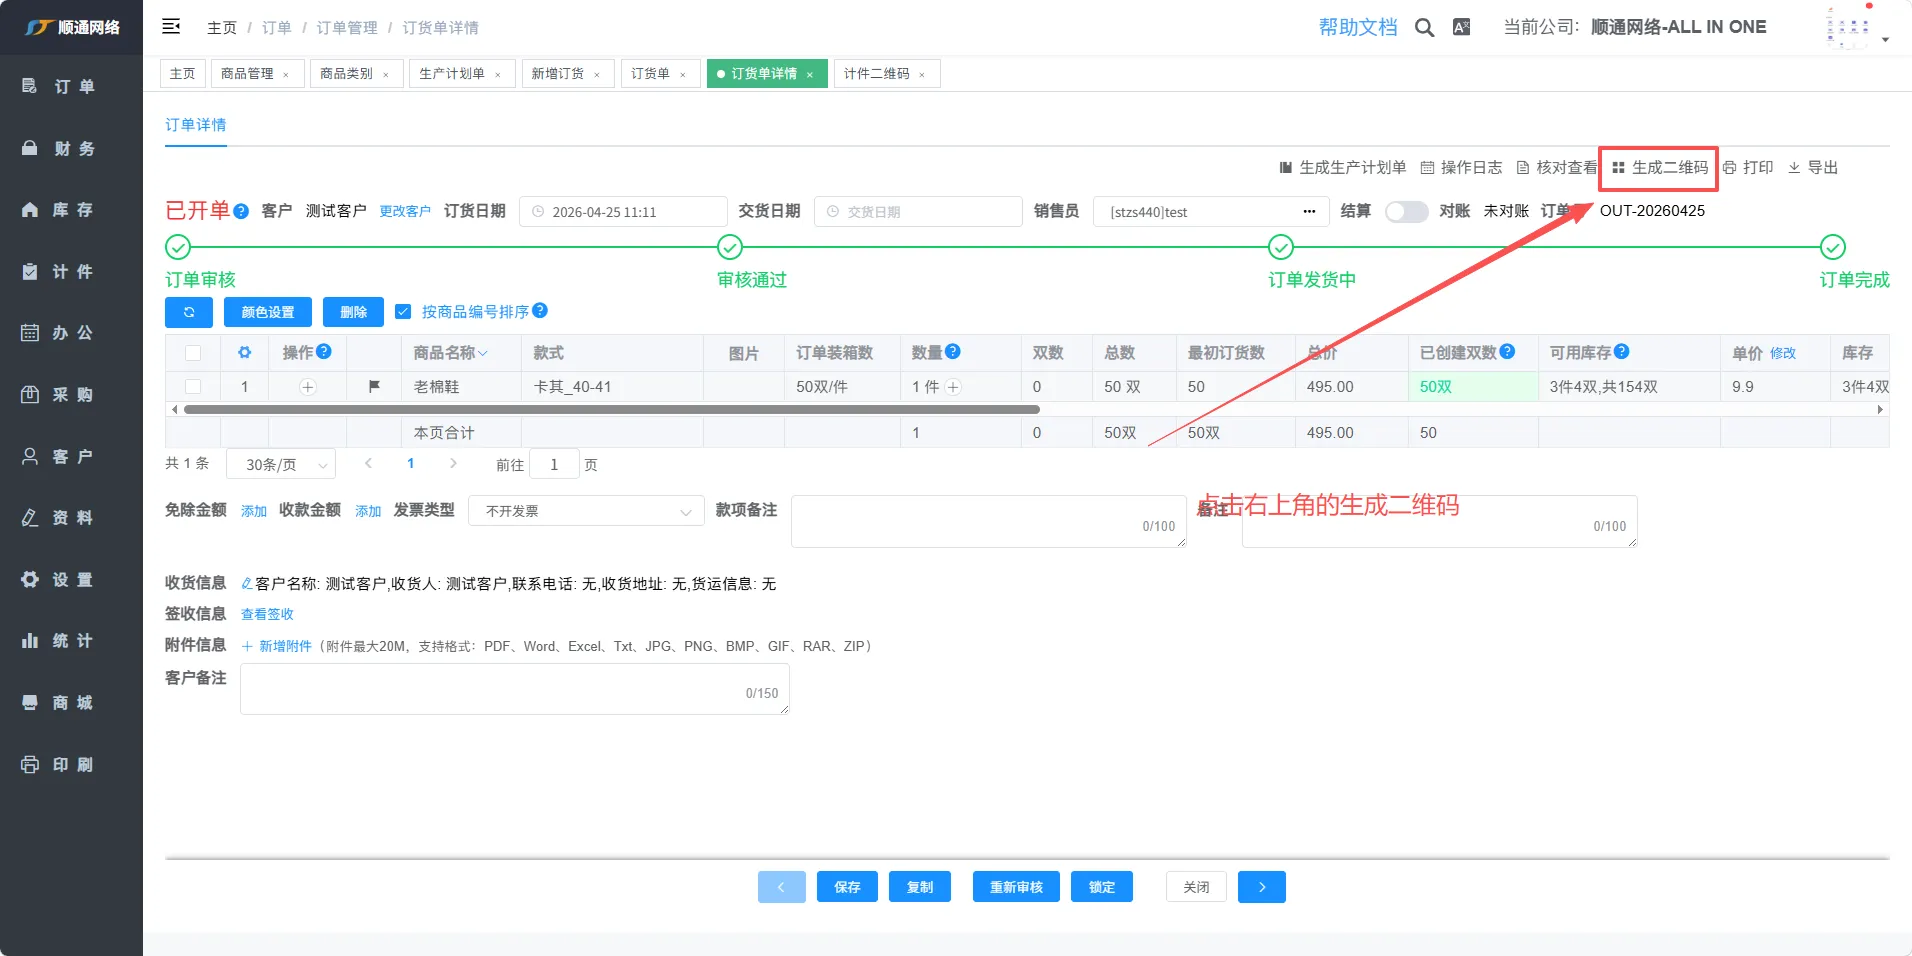Screen dimensions: 1912x956
Task: Click the search magnifier icon in header
Action: point(1424,28)
